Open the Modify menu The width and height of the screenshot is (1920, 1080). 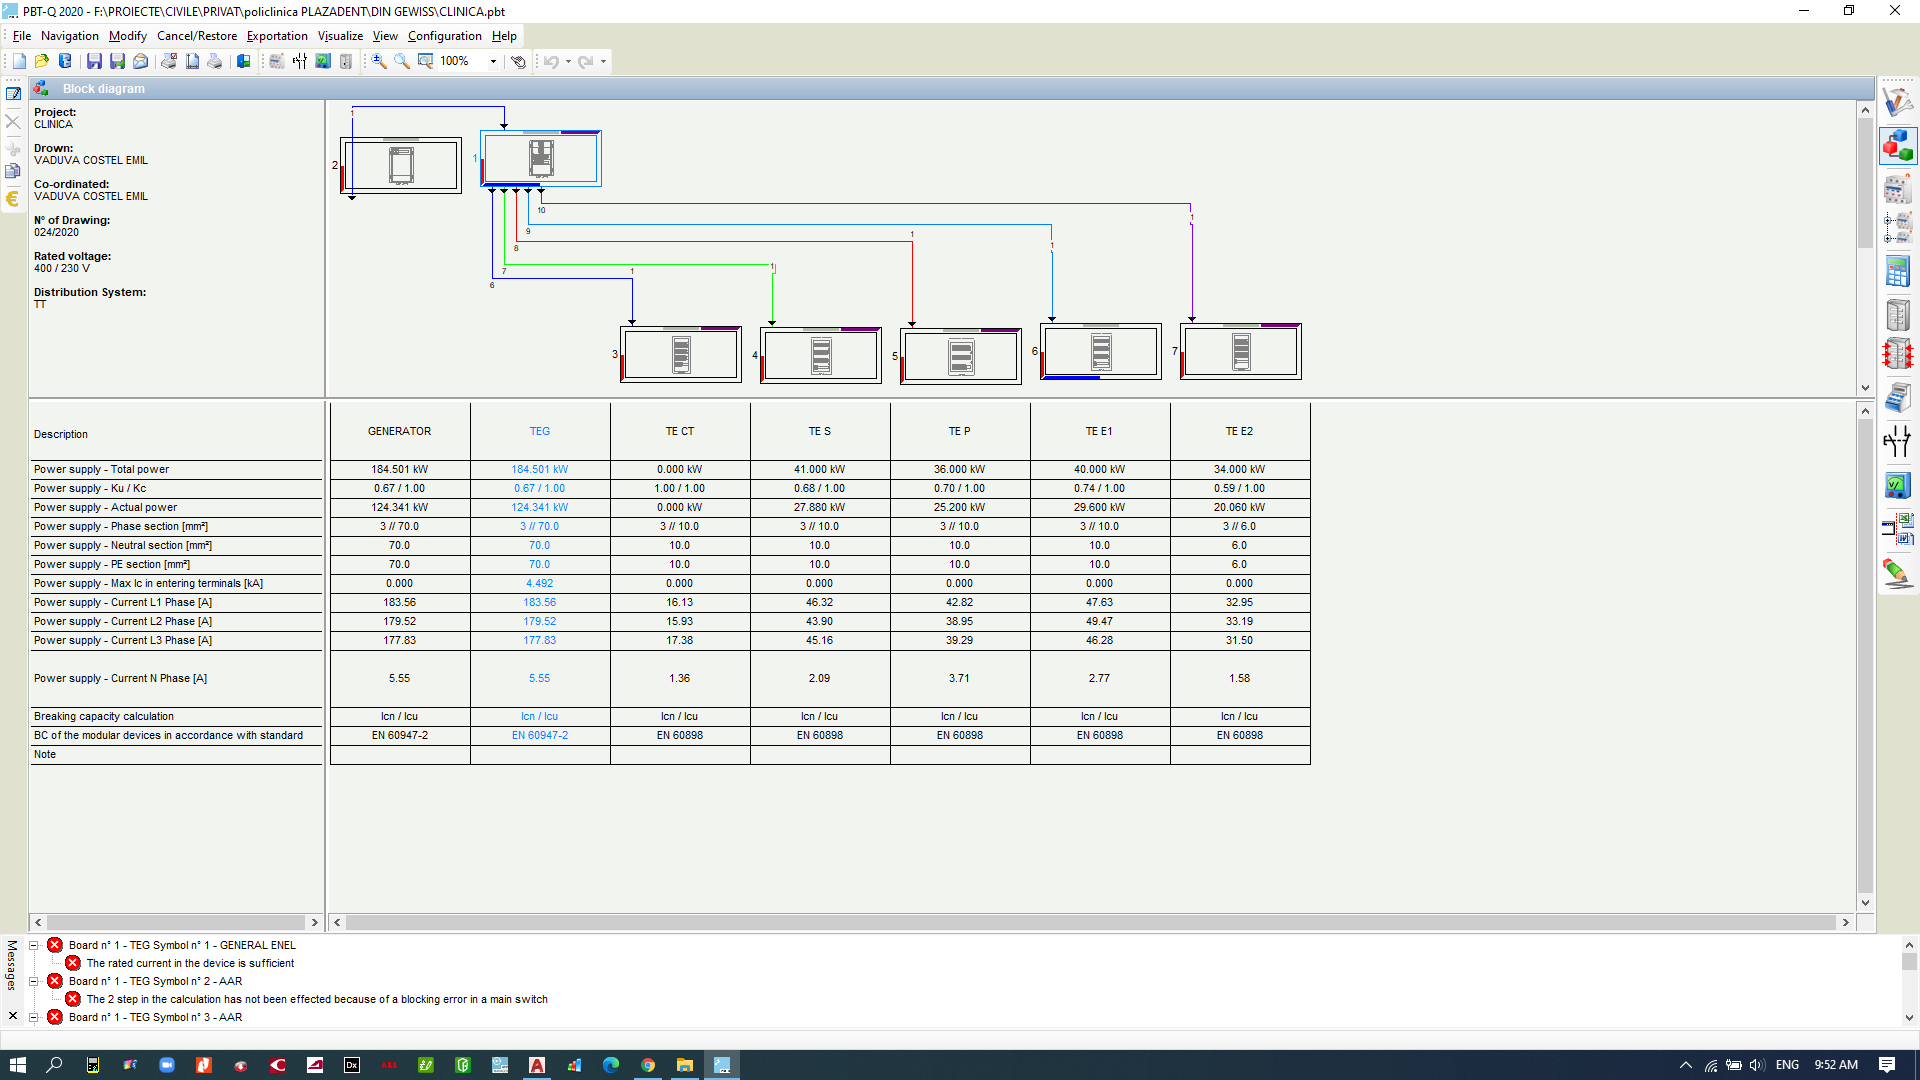pos(128,36)
